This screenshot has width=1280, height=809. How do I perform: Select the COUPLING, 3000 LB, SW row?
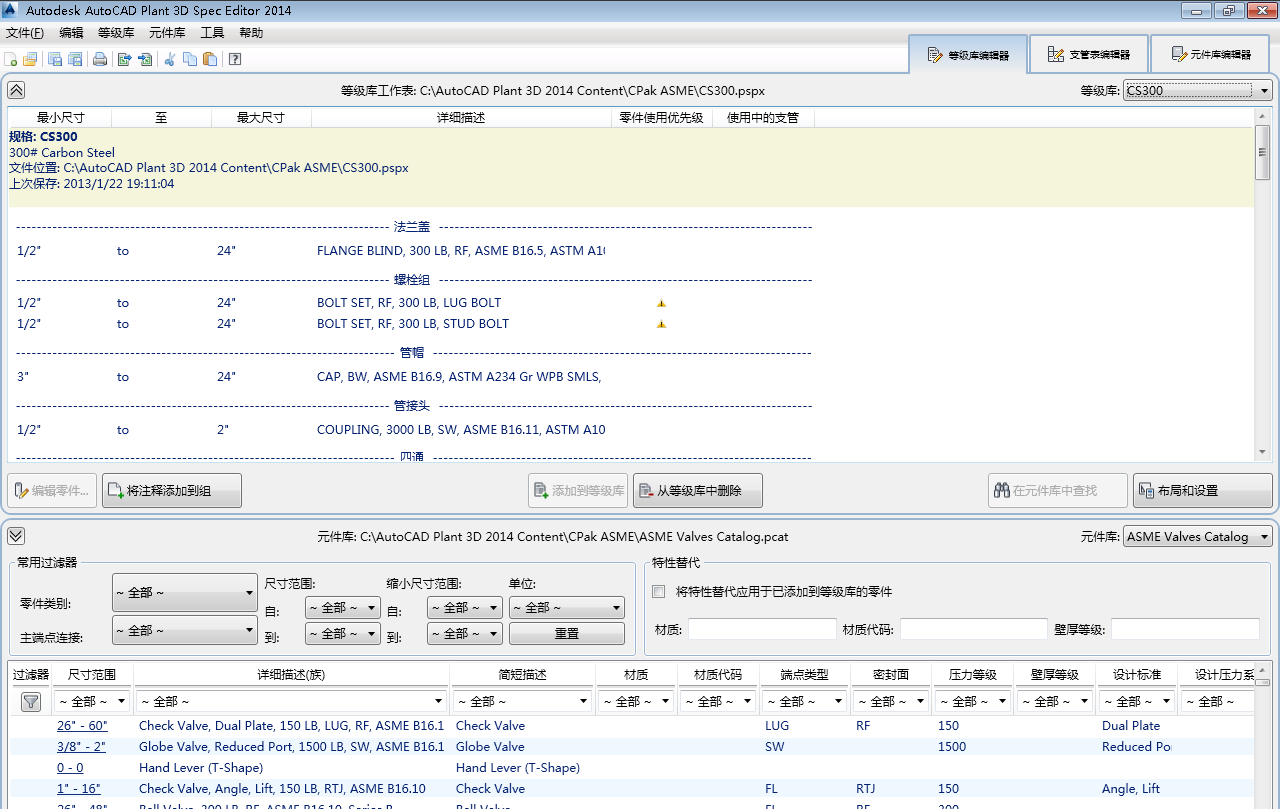(414, 430)
